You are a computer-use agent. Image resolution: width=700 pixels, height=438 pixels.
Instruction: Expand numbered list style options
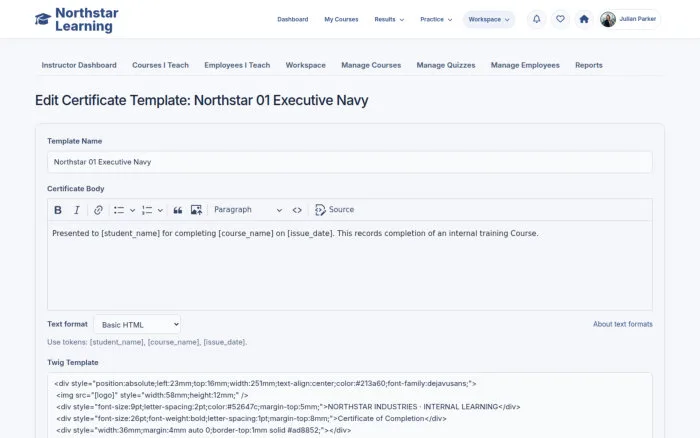click(x=160, y=210)
